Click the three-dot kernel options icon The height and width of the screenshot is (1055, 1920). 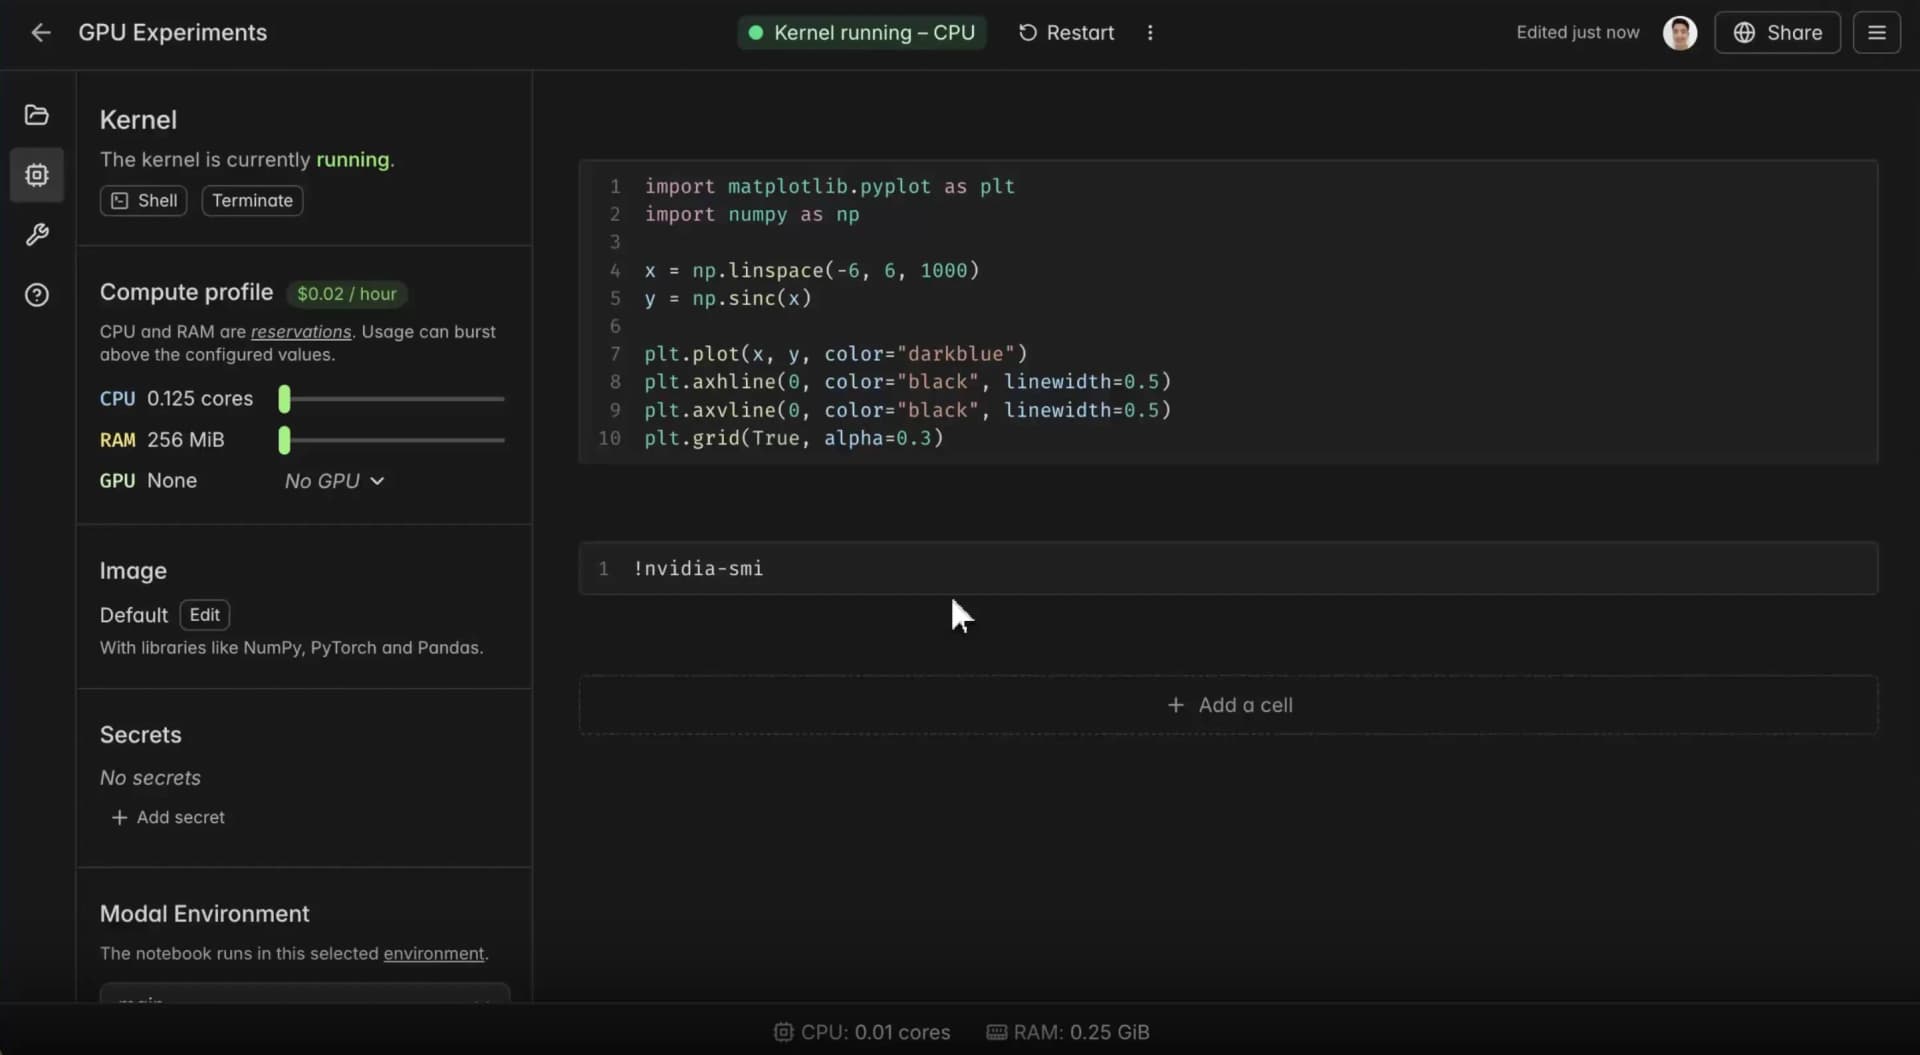coord(1150,33)
